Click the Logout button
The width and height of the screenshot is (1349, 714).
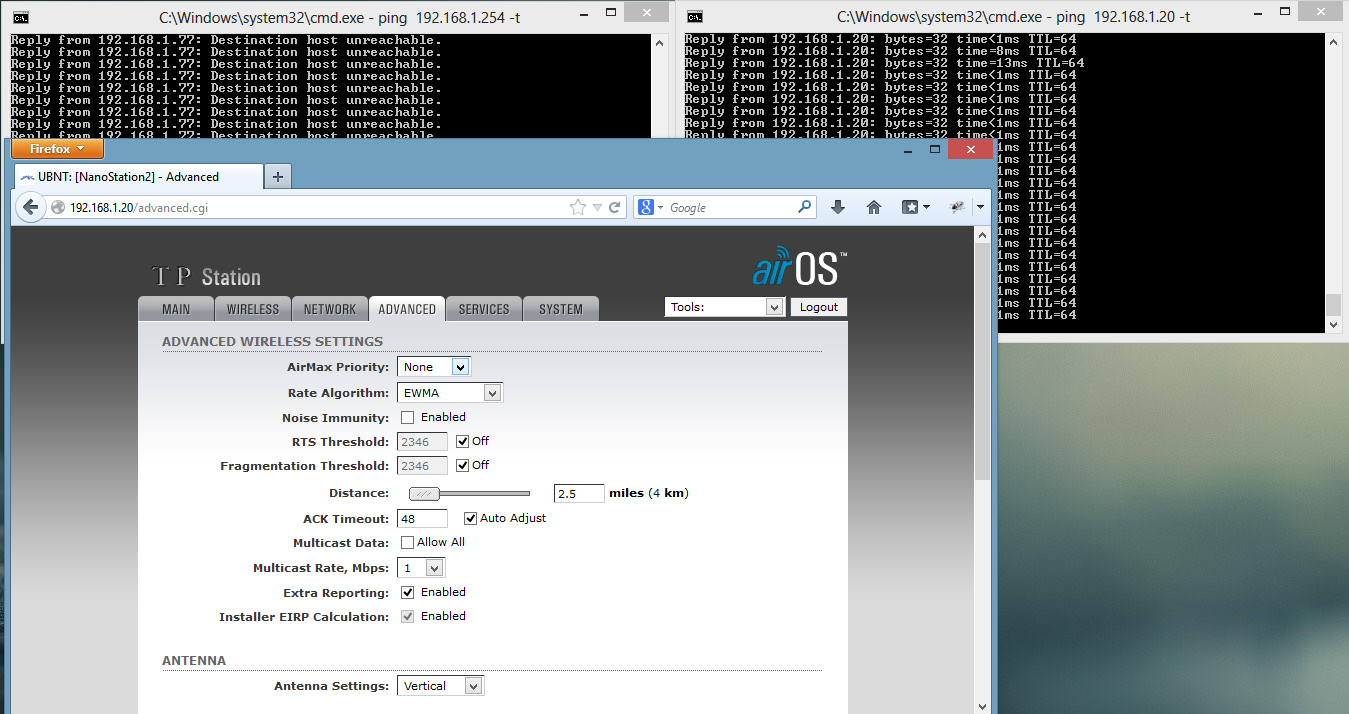pos(819,307)
